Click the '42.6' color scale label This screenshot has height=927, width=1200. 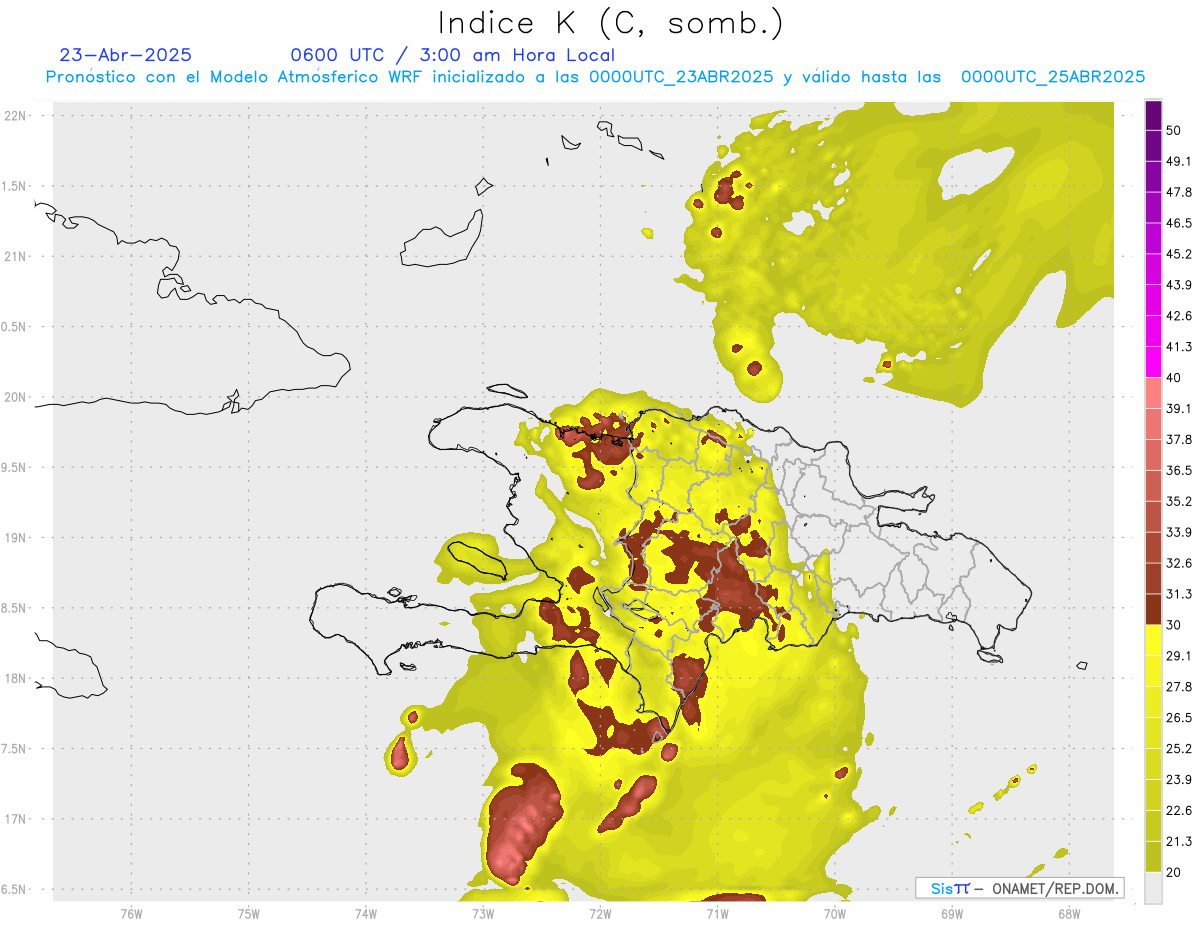click(x=1179, y=316)
